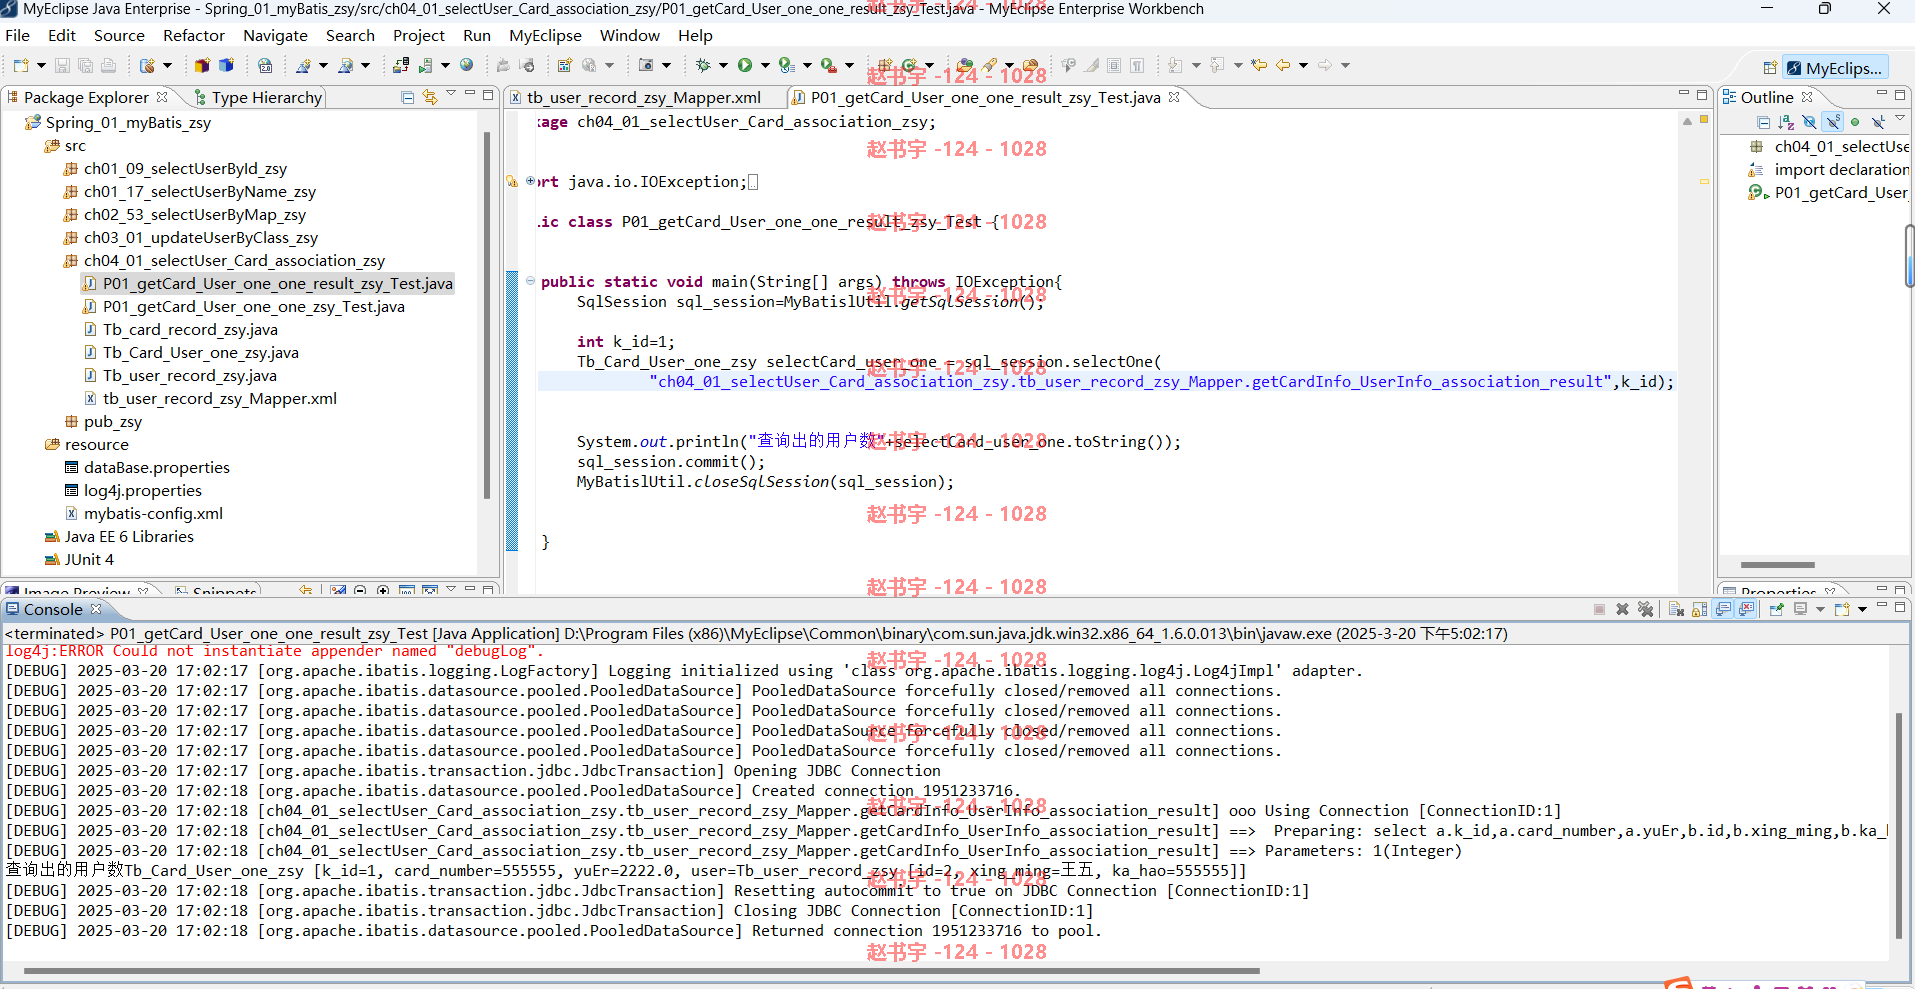The image size is (1915, 989).
Task: Open dropdown arrow next to Run icon
Action: 765,65
